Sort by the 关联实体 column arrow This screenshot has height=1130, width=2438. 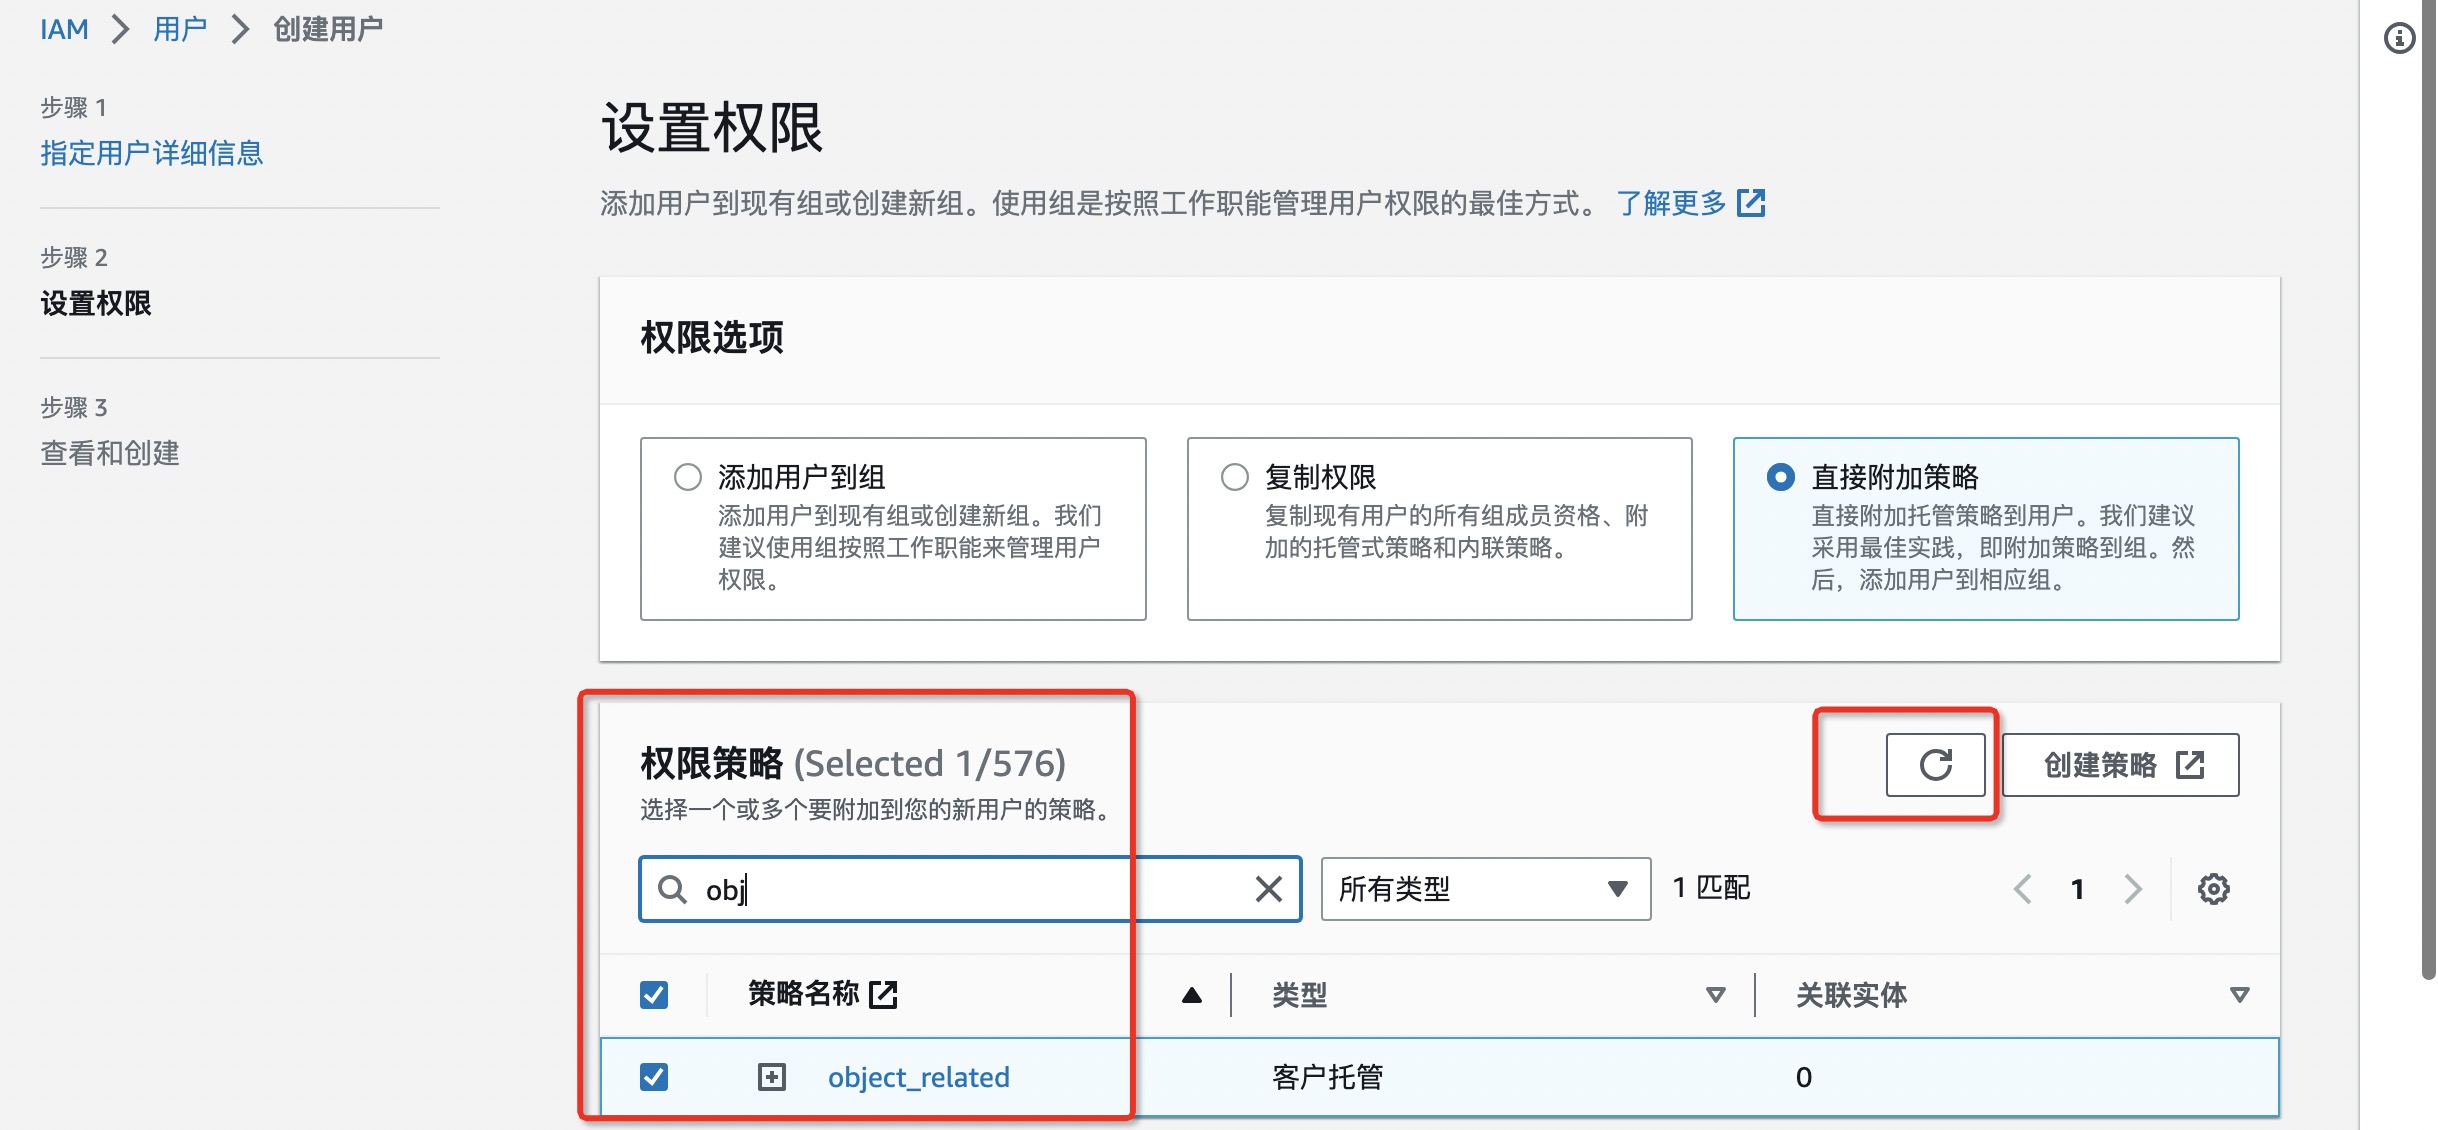click(x=2239, y=995)
